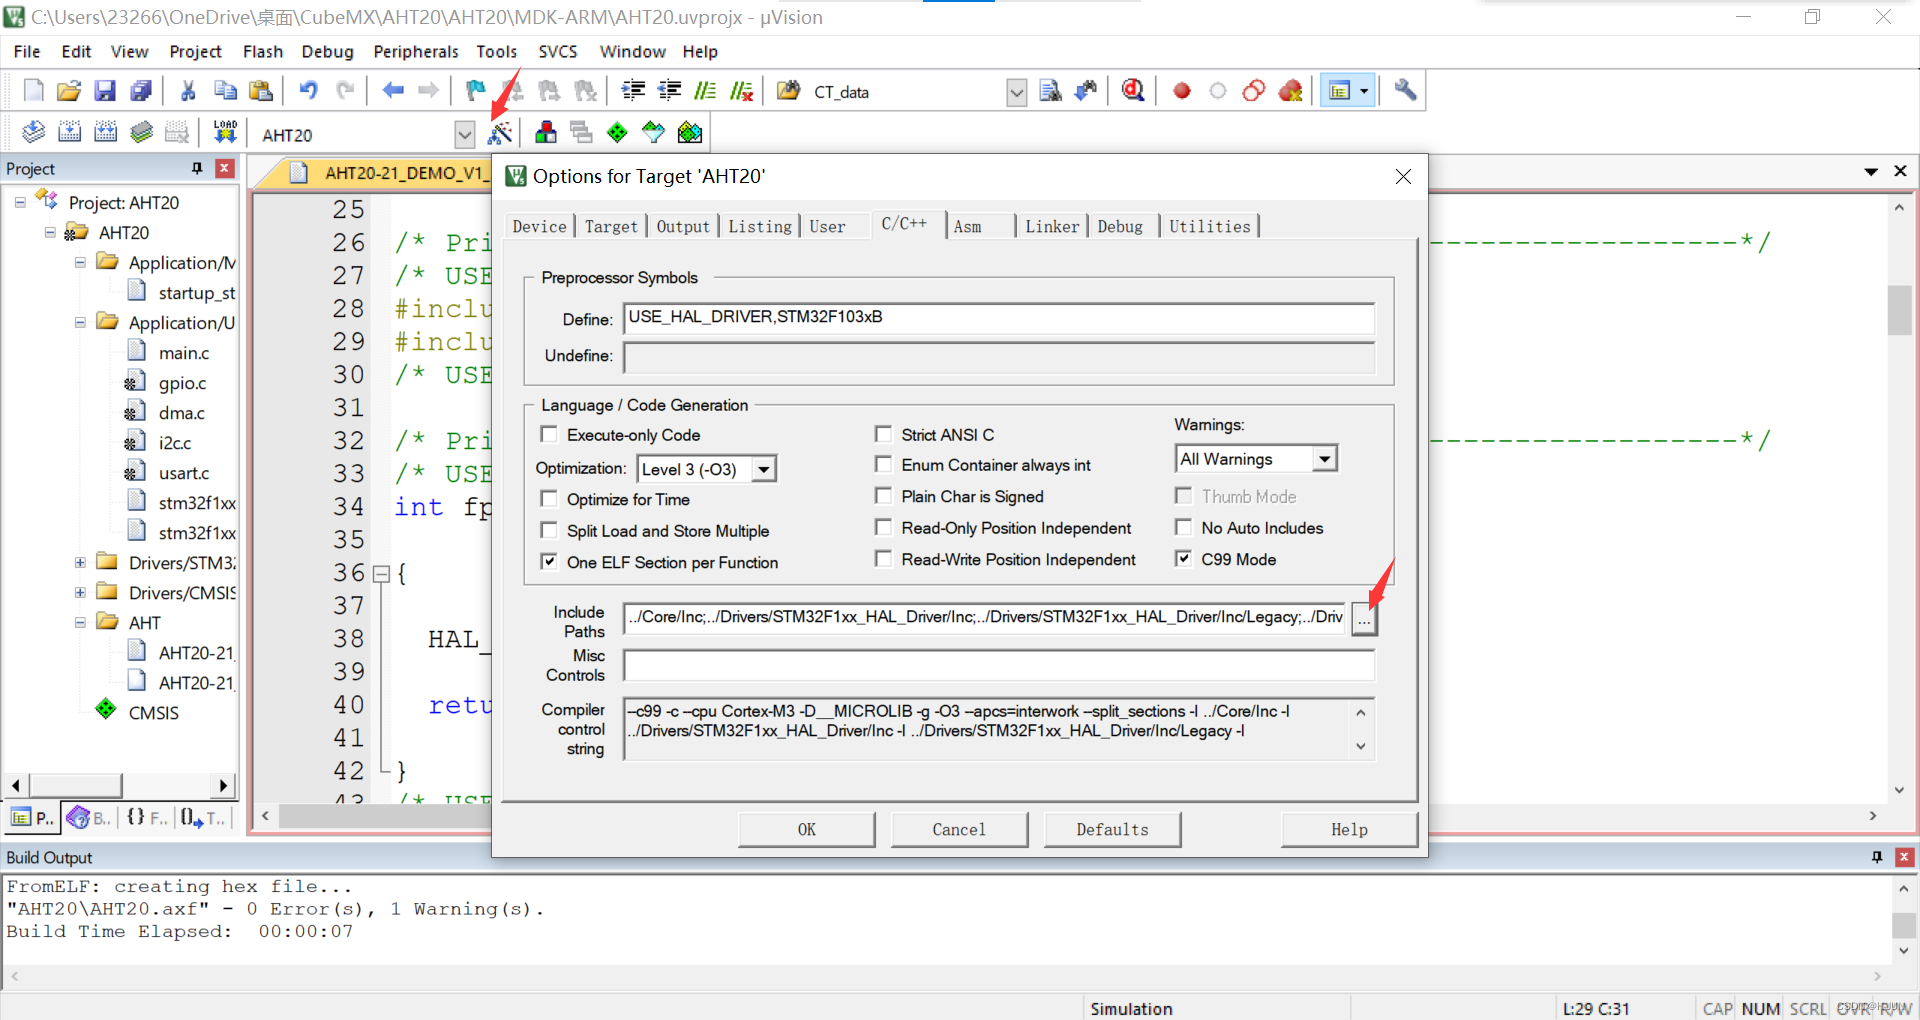1920x1020 pixels.
Task: Open Configuration wrench icon
Action: point(1405,91)
